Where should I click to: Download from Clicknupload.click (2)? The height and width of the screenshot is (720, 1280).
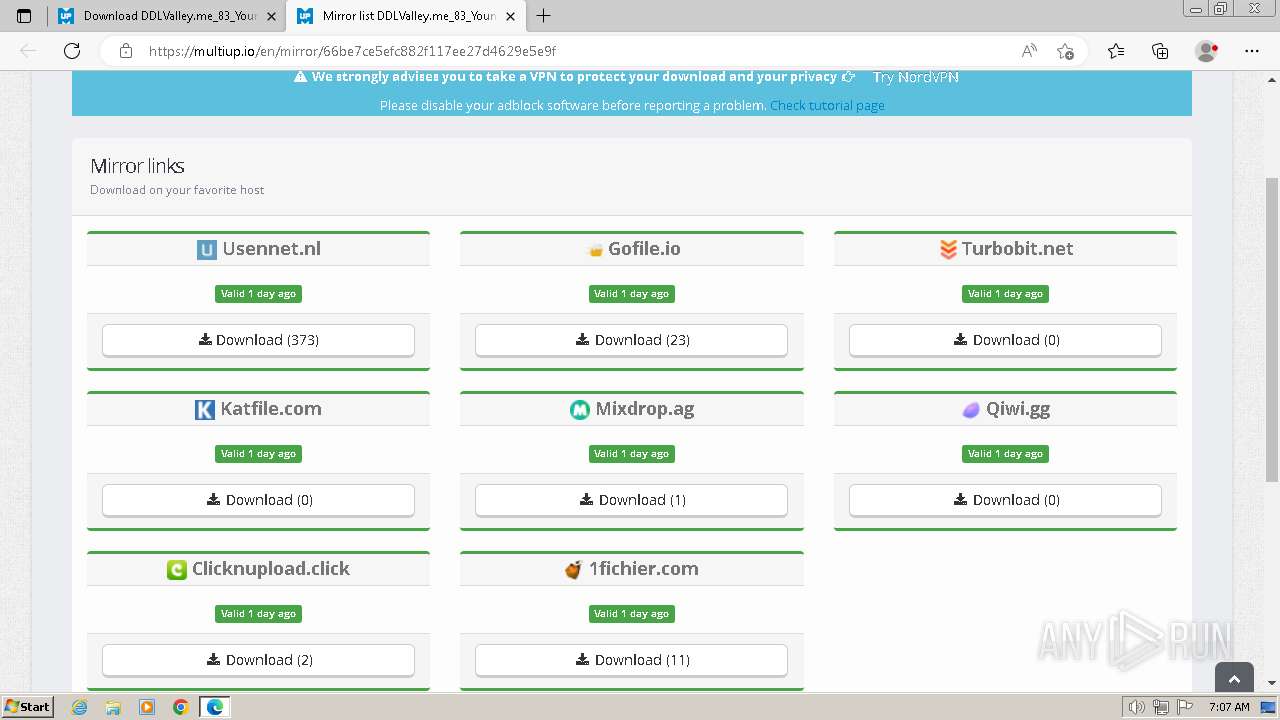coord(258,660)
